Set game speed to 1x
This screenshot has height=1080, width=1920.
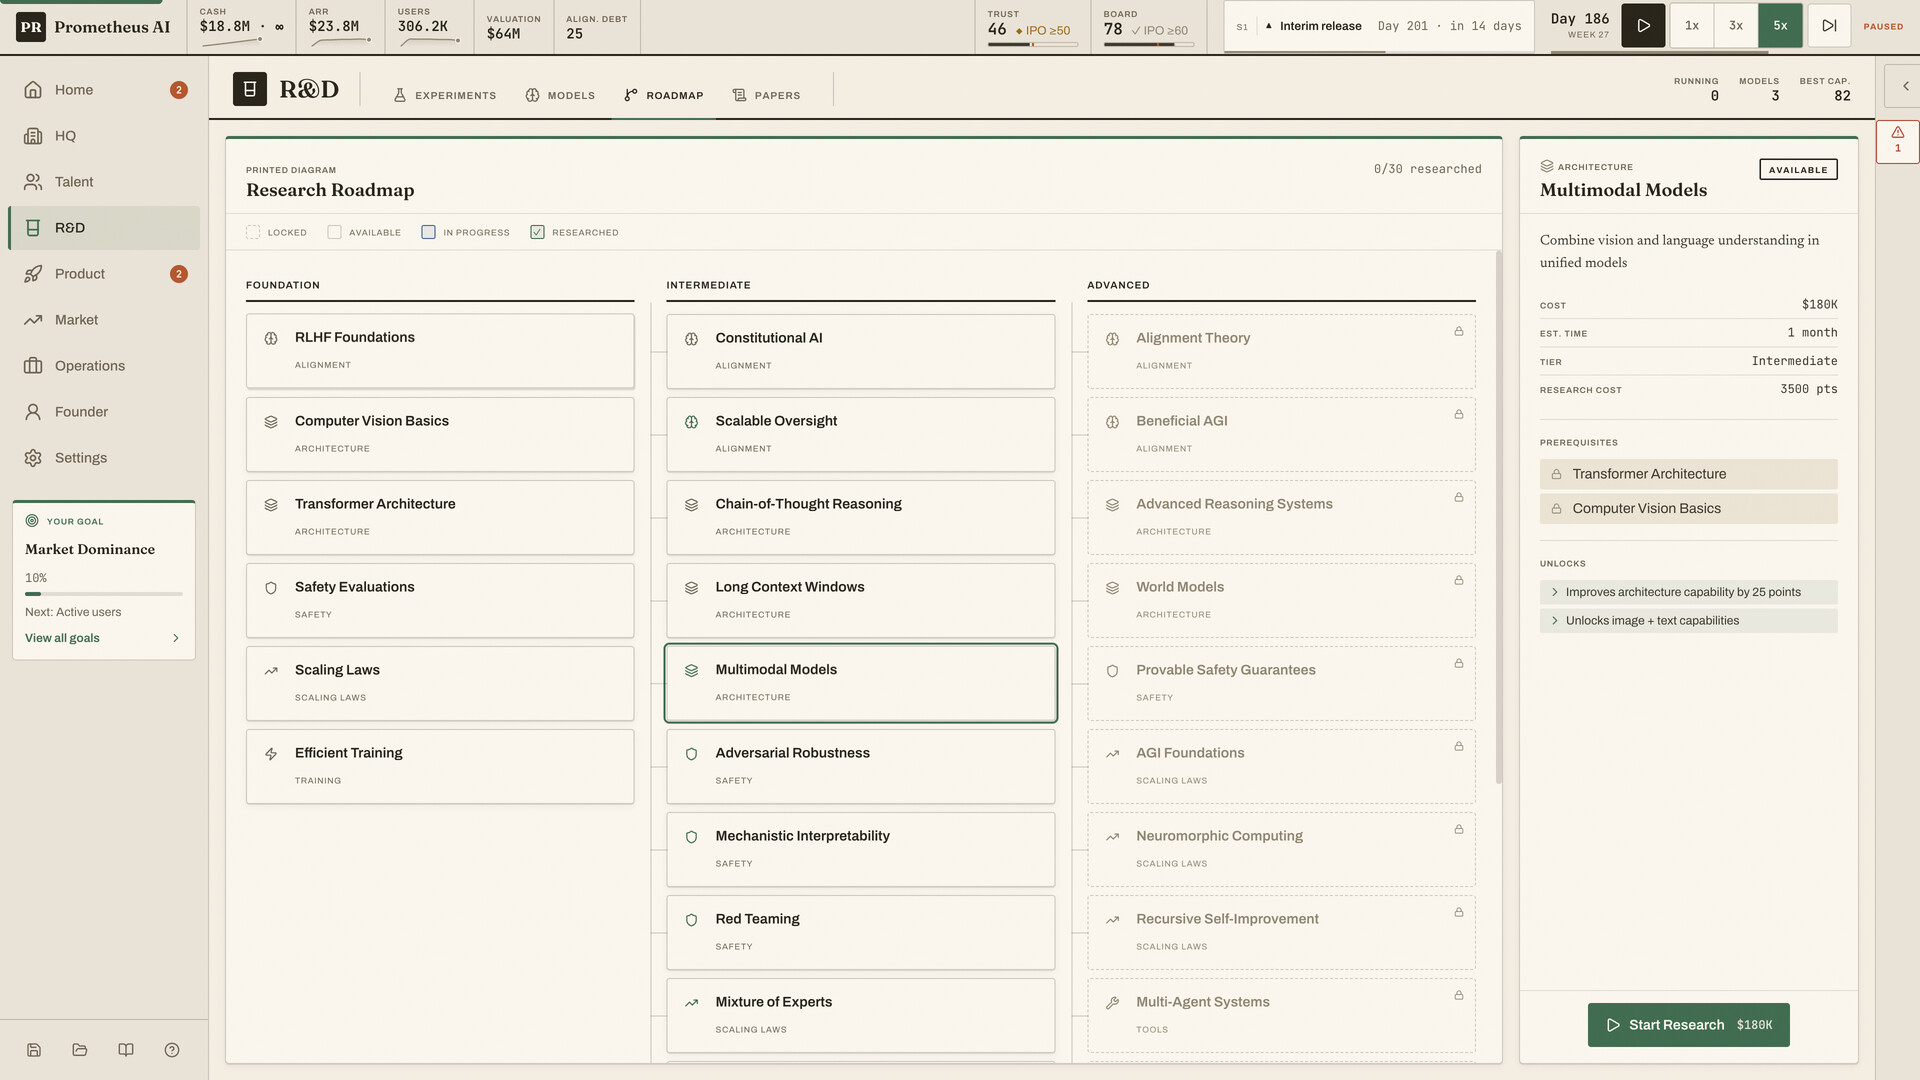1692,26
